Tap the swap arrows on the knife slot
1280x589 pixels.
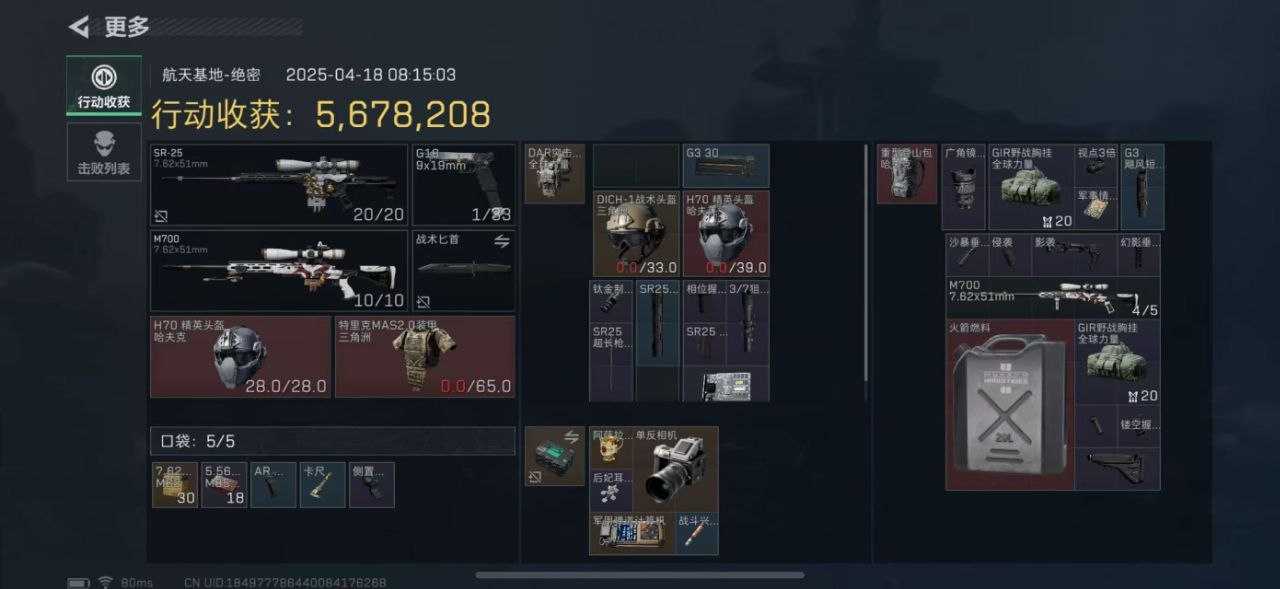[503, 241]
